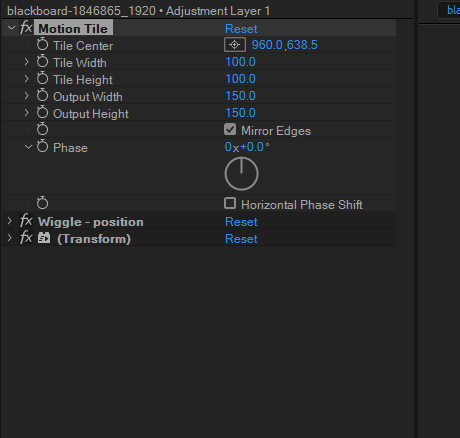Click the blackboard-1846865_1920 Adjustment Layer 1 header

click(x=138, y=11)
